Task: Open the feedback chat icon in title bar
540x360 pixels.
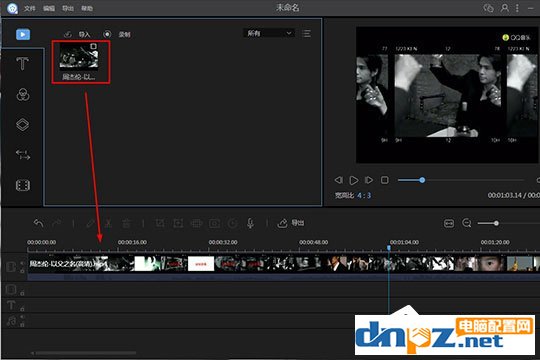Action: pos(488,8)
